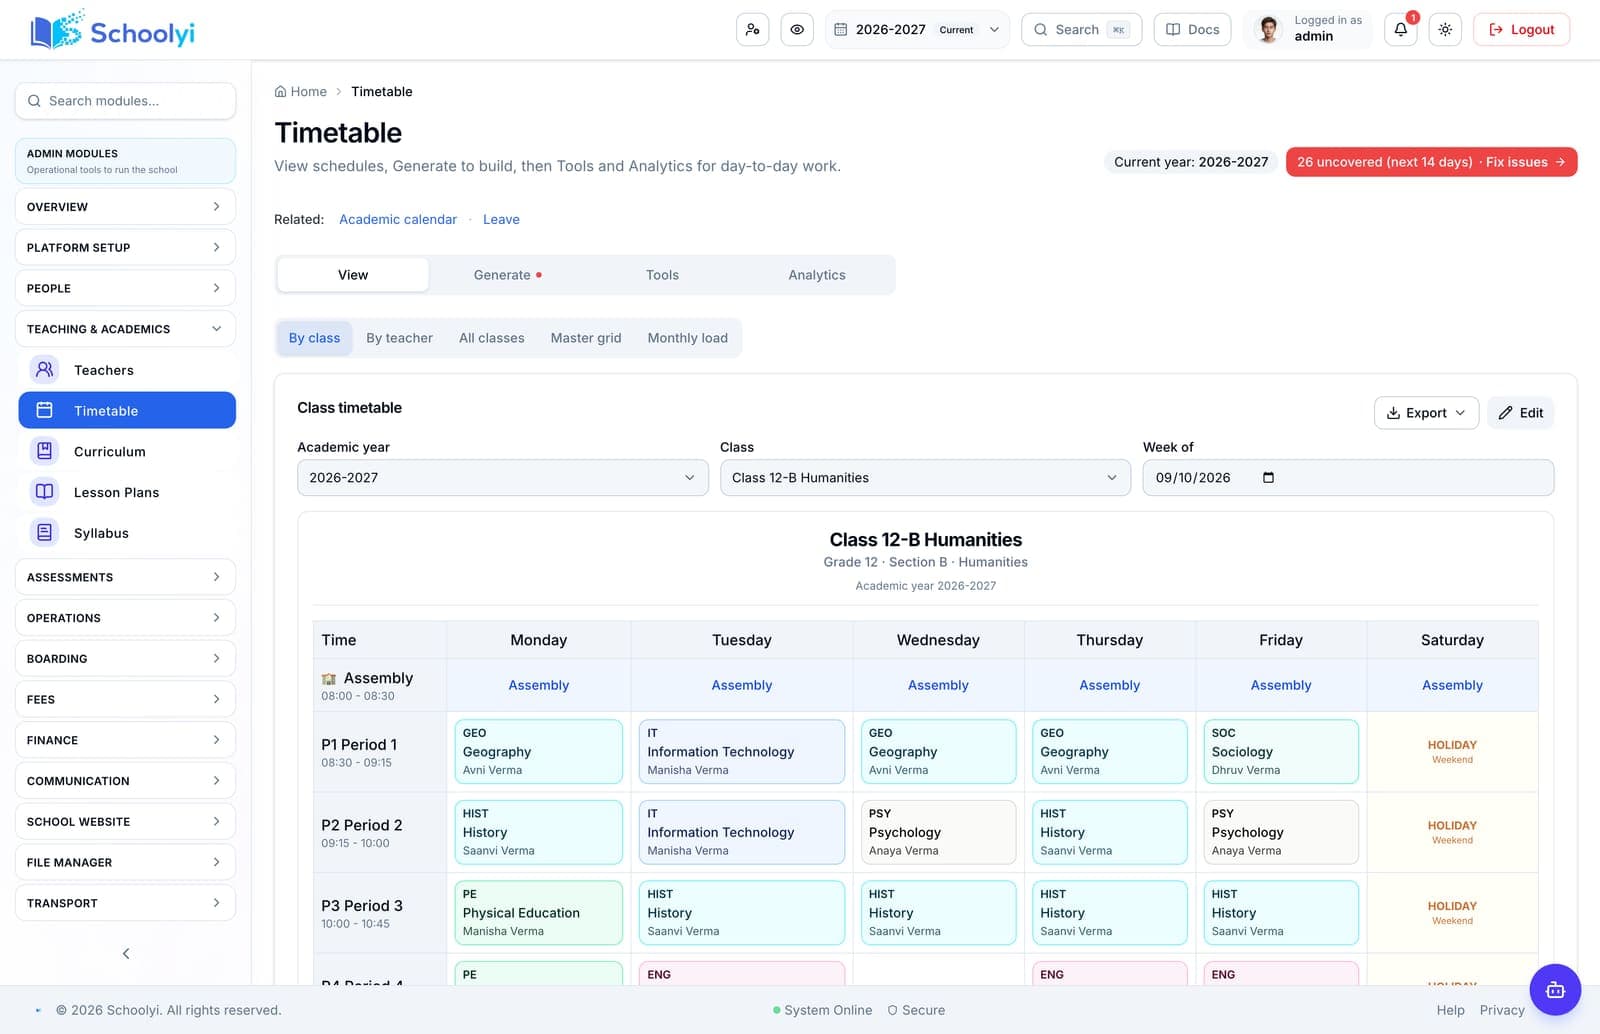Image resolution: width=1600 pixels, height=1034 pixels.
Task: Collapse the sidebar with the left chevron
Action: coord(126,953)
